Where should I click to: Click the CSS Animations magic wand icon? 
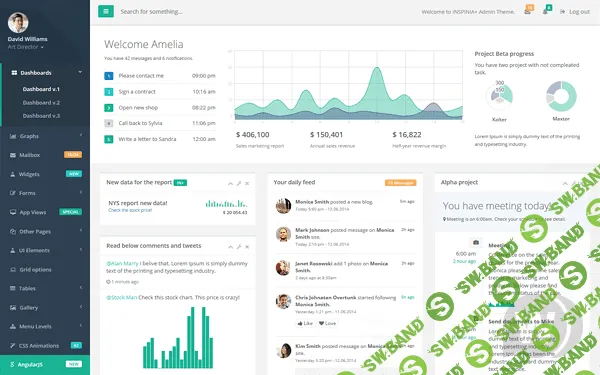(x=13, y=346)
